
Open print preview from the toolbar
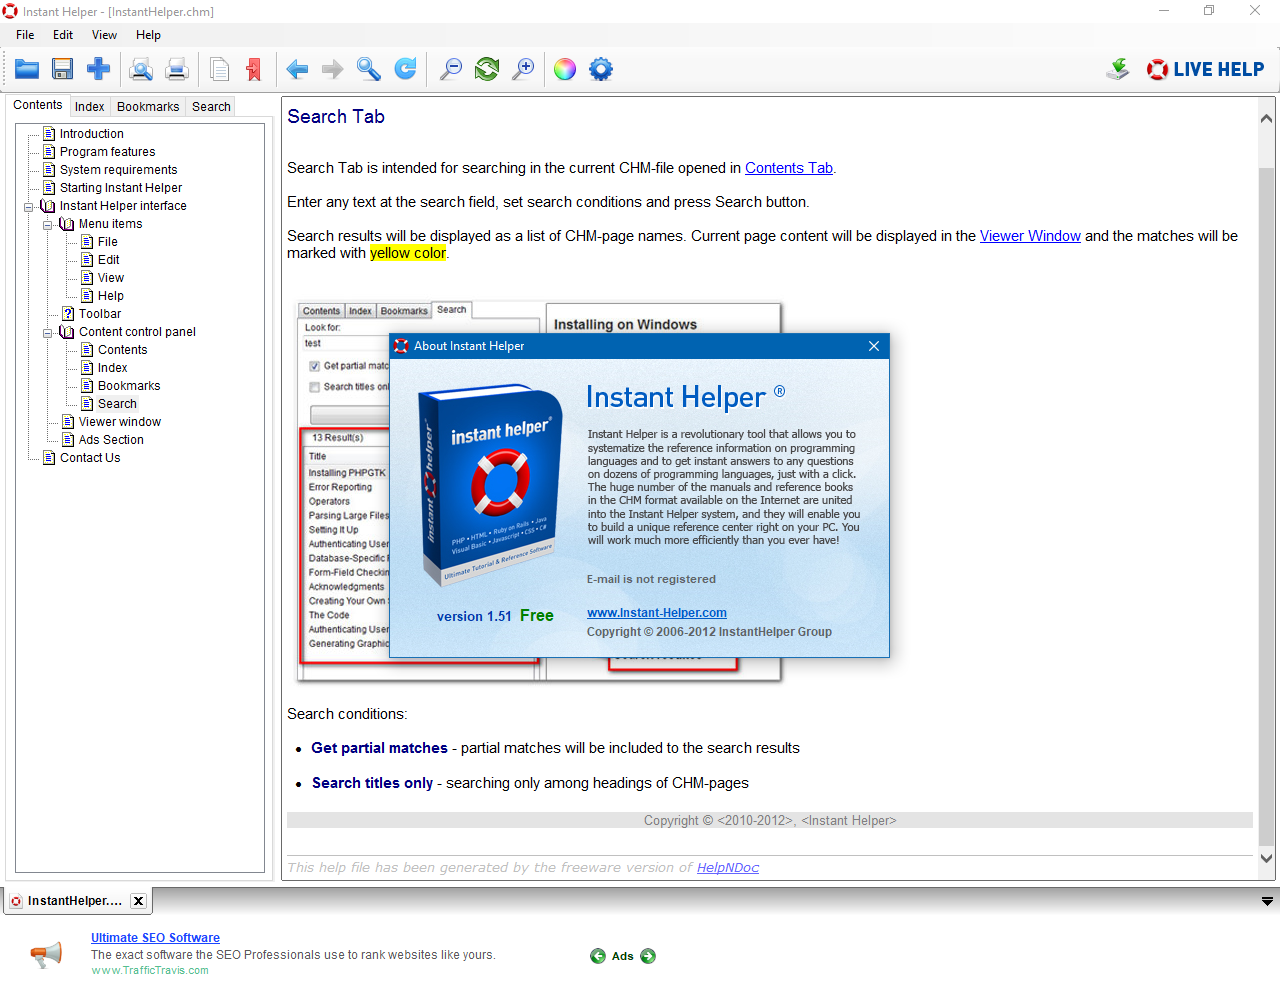(142, 69)
